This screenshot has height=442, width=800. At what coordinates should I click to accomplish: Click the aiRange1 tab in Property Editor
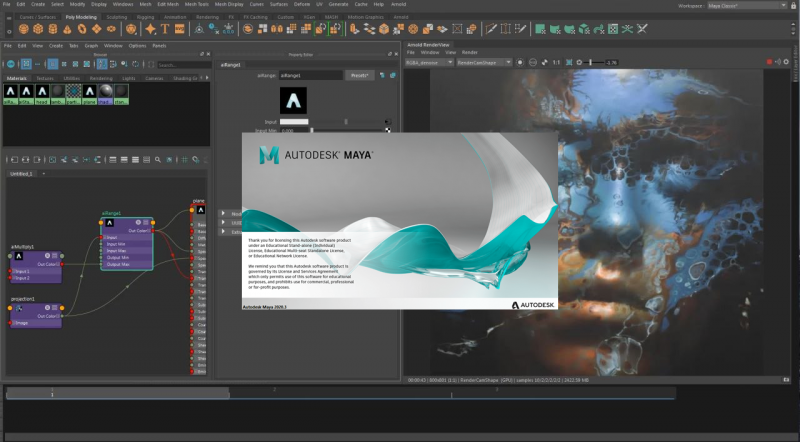point(231,65)
